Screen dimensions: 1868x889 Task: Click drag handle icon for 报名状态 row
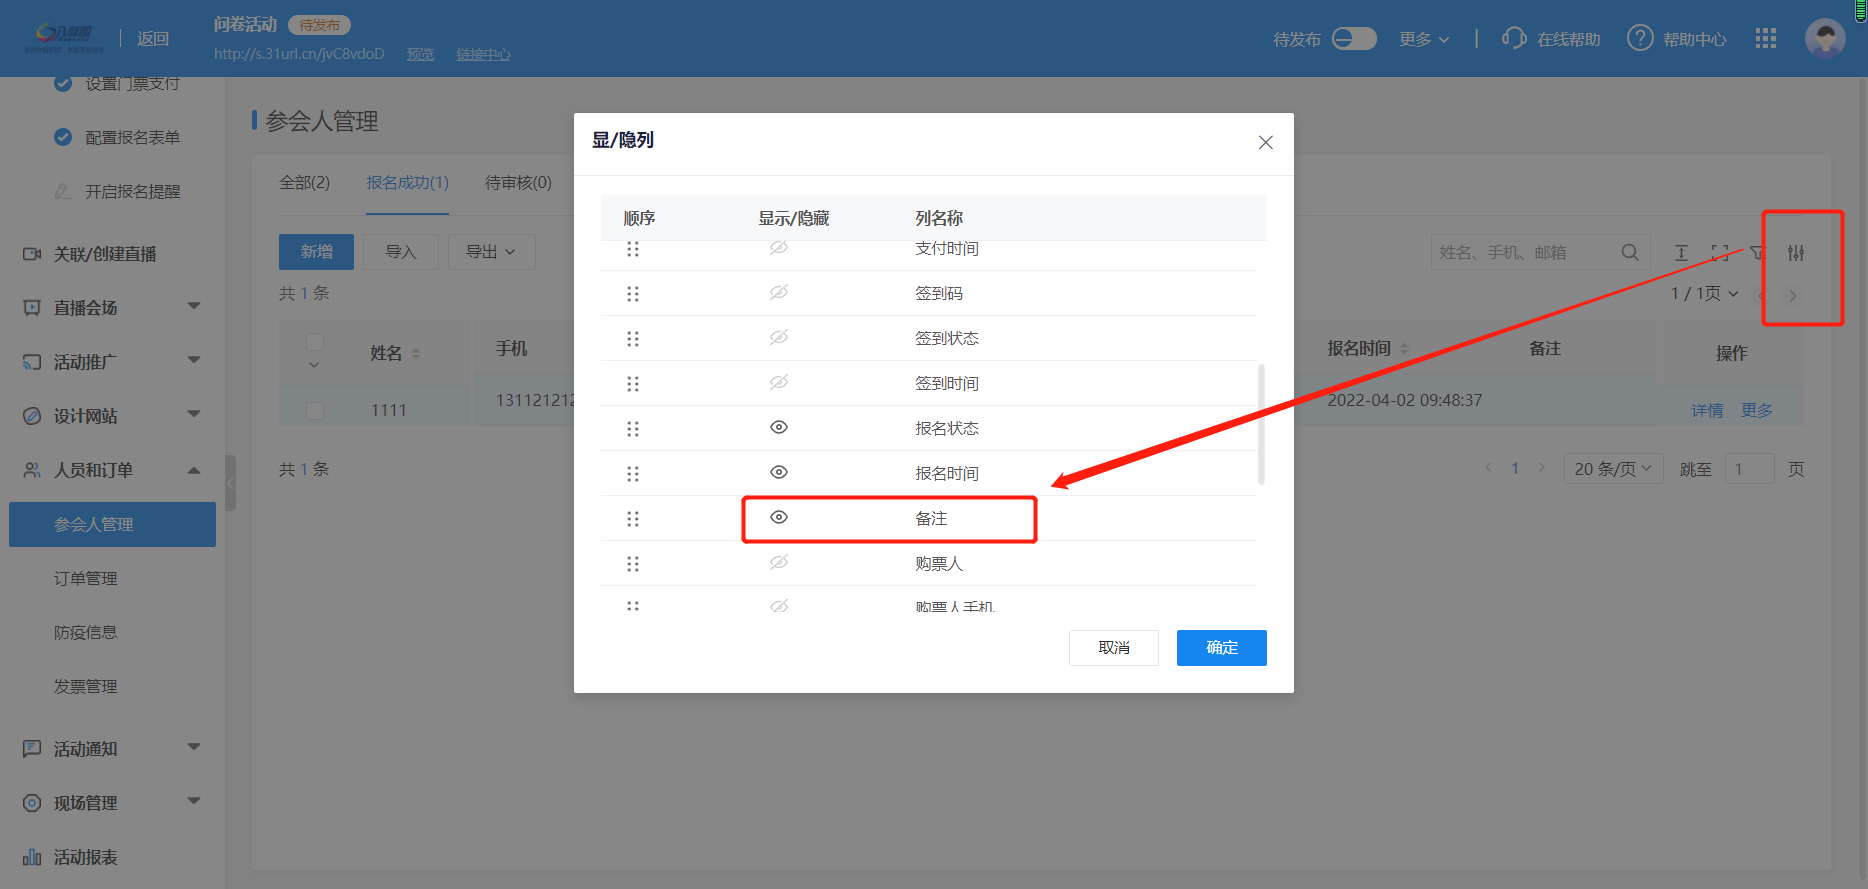tap(632, 428)
